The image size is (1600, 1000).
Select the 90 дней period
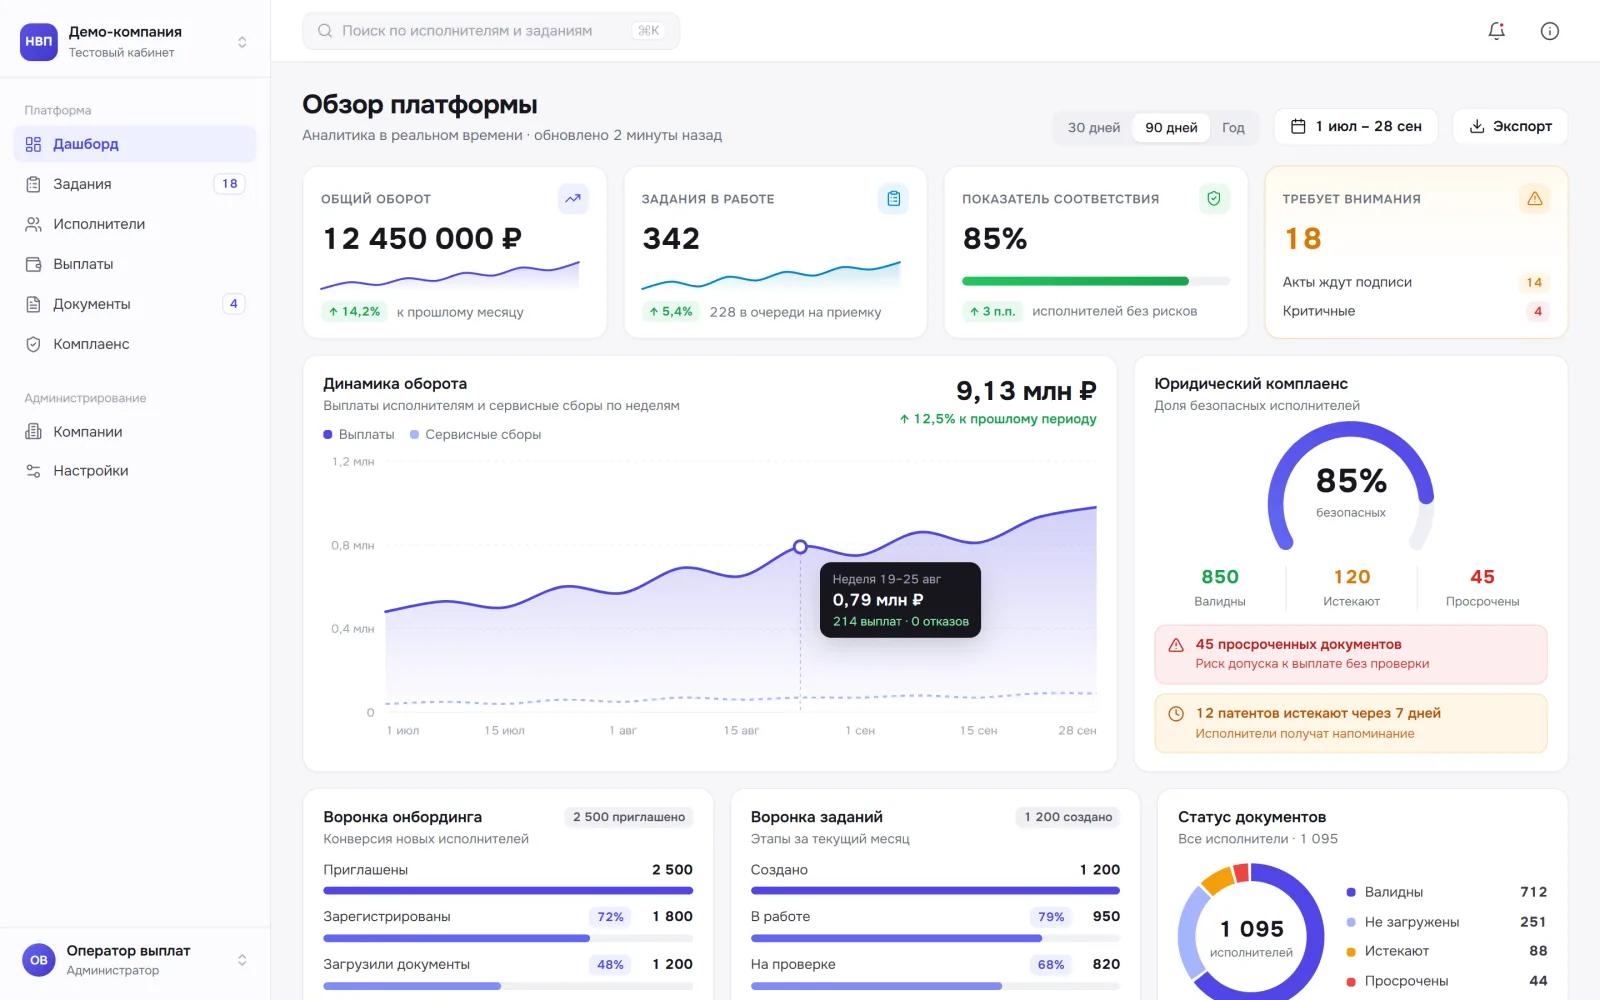1171,127
